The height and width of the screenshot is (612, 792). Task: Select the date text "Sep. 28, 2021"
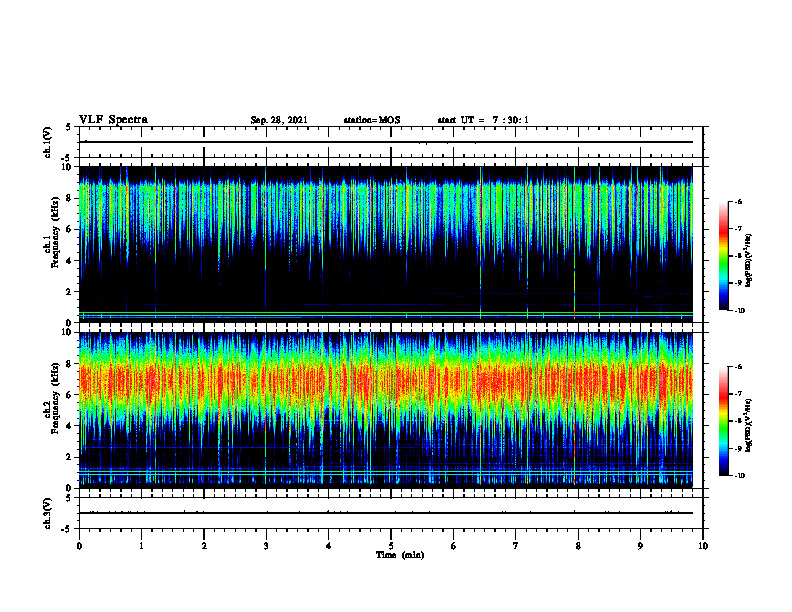tap(279, 120)
